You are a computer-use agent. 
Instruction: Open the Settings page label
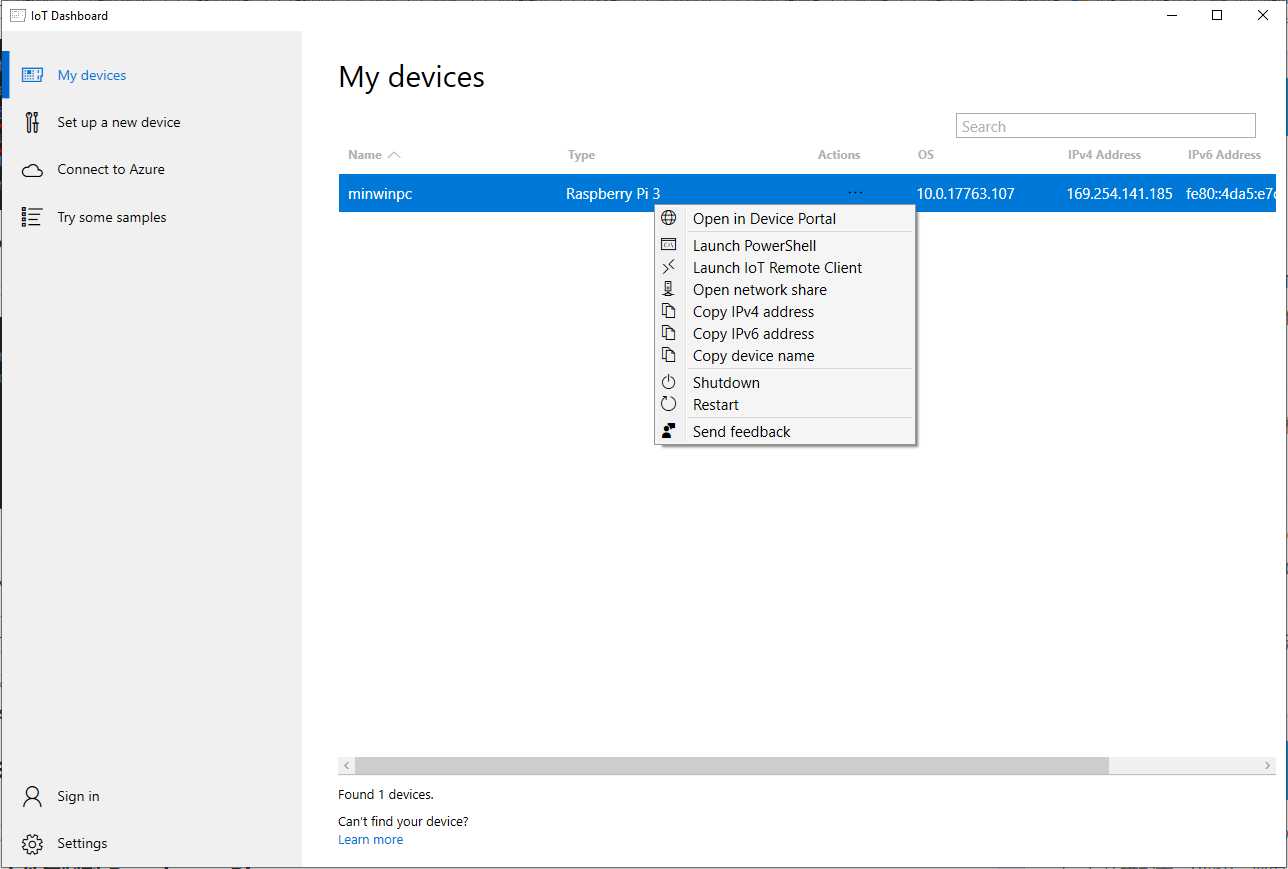click(x=82, y=843)
